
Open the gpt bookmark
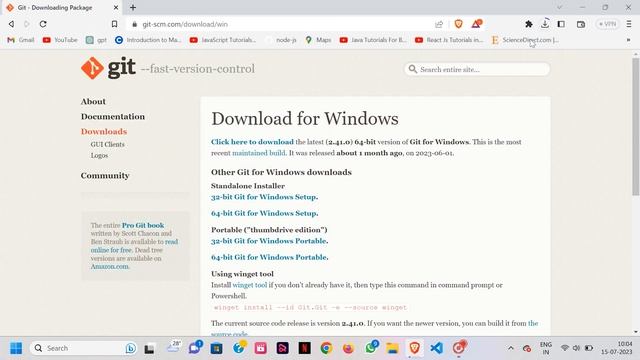point(96,40)
